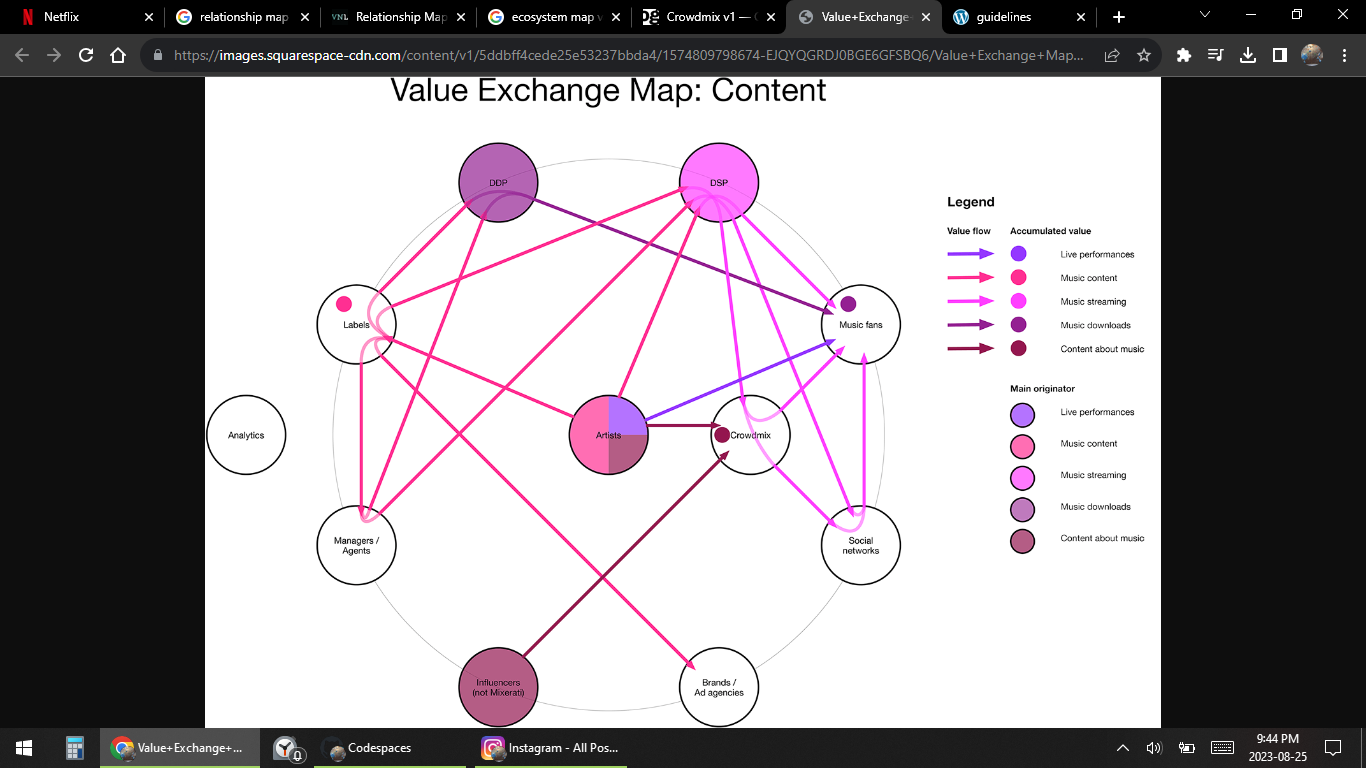
Task: Open the 'Instagram - All Pos...' taskbar window
Action: click(550, 748)
